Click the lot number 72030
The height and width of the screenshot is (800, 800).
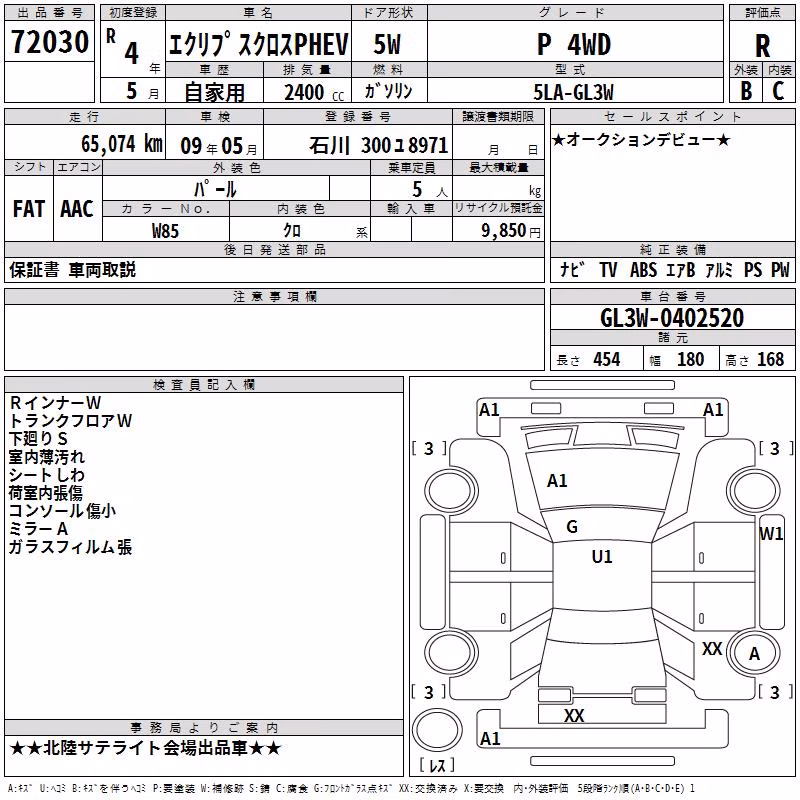(x=49, y=42)
